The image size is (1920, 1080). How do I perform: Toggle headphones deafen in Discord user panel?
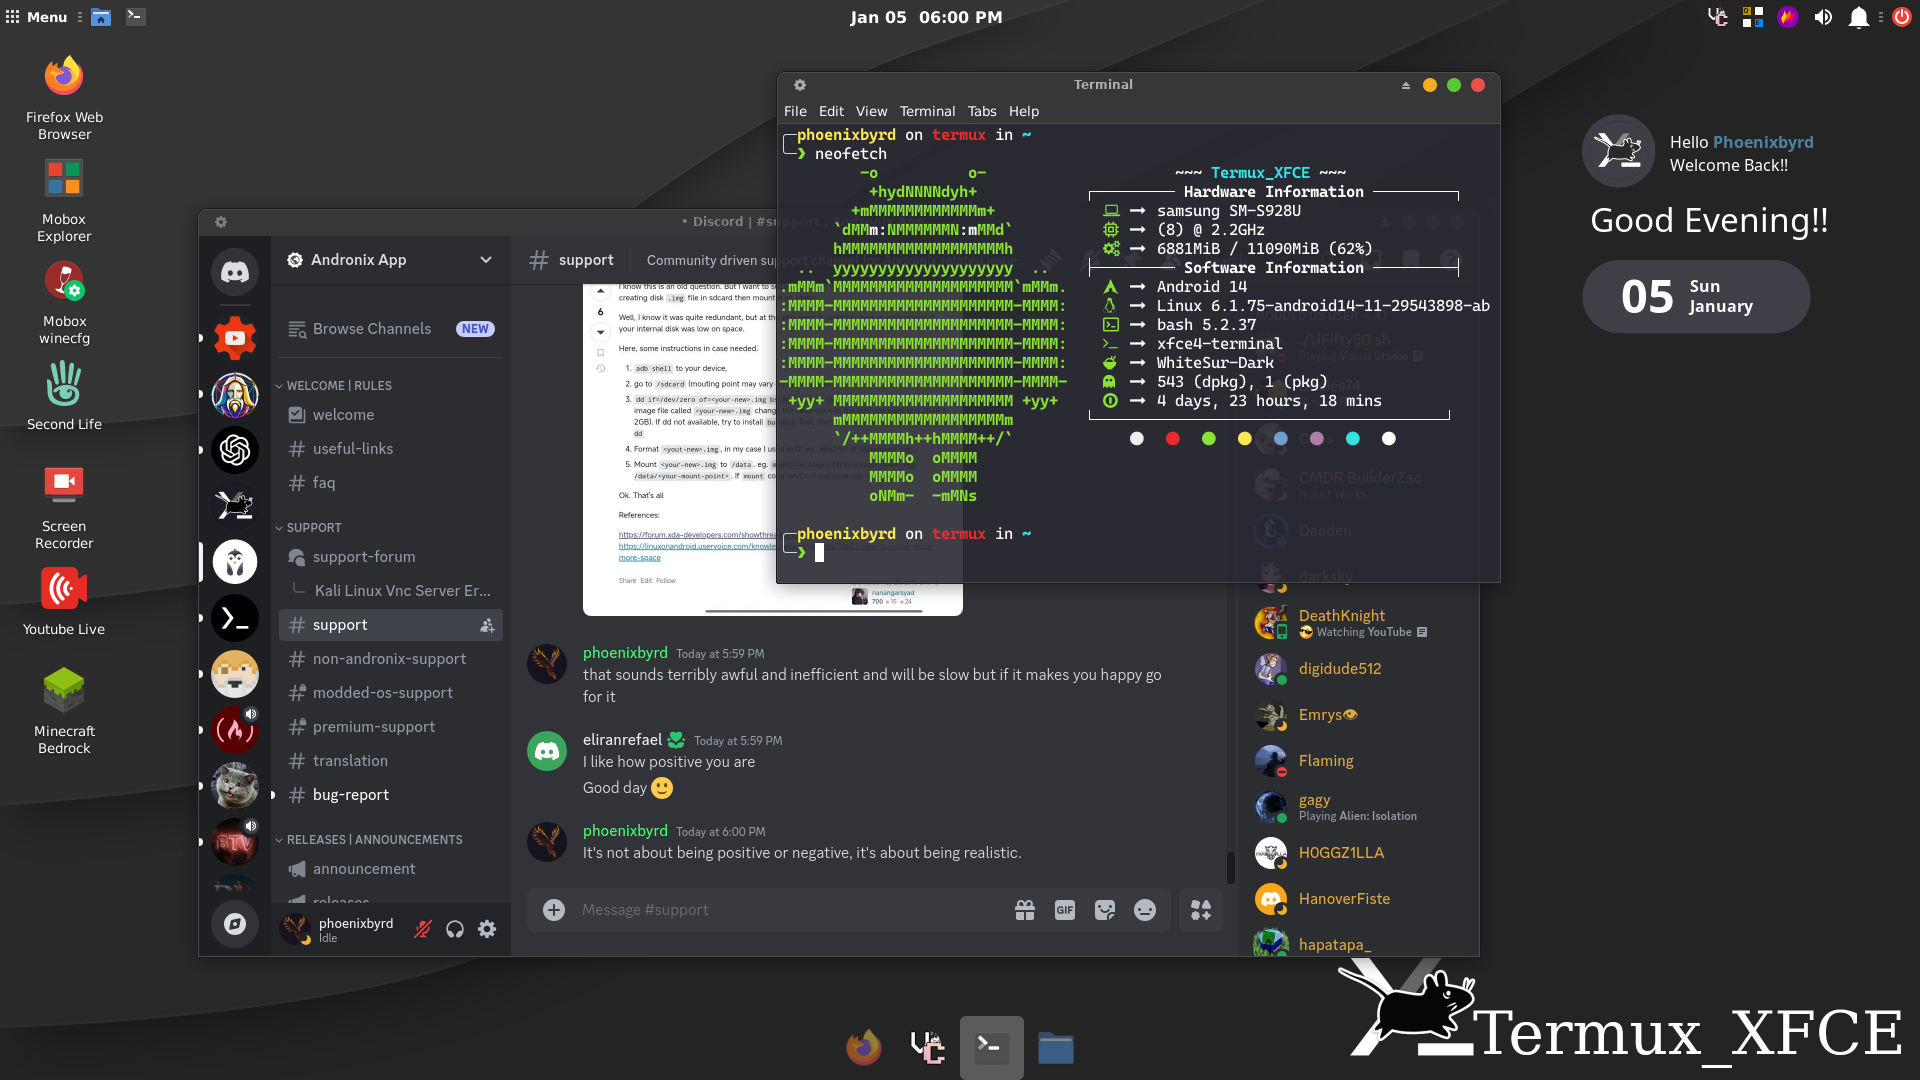pyautogui.click(x=455, y=929)
